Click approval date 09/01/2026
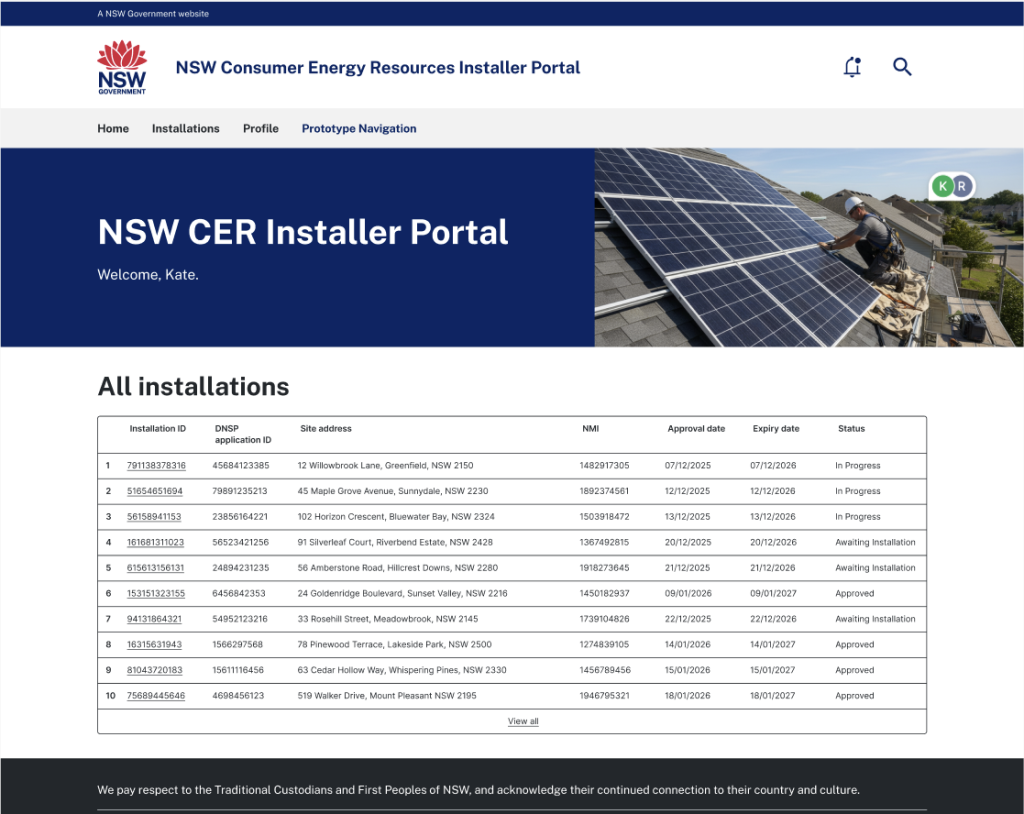Screen dimensions: 1024x814 point(688,593)
